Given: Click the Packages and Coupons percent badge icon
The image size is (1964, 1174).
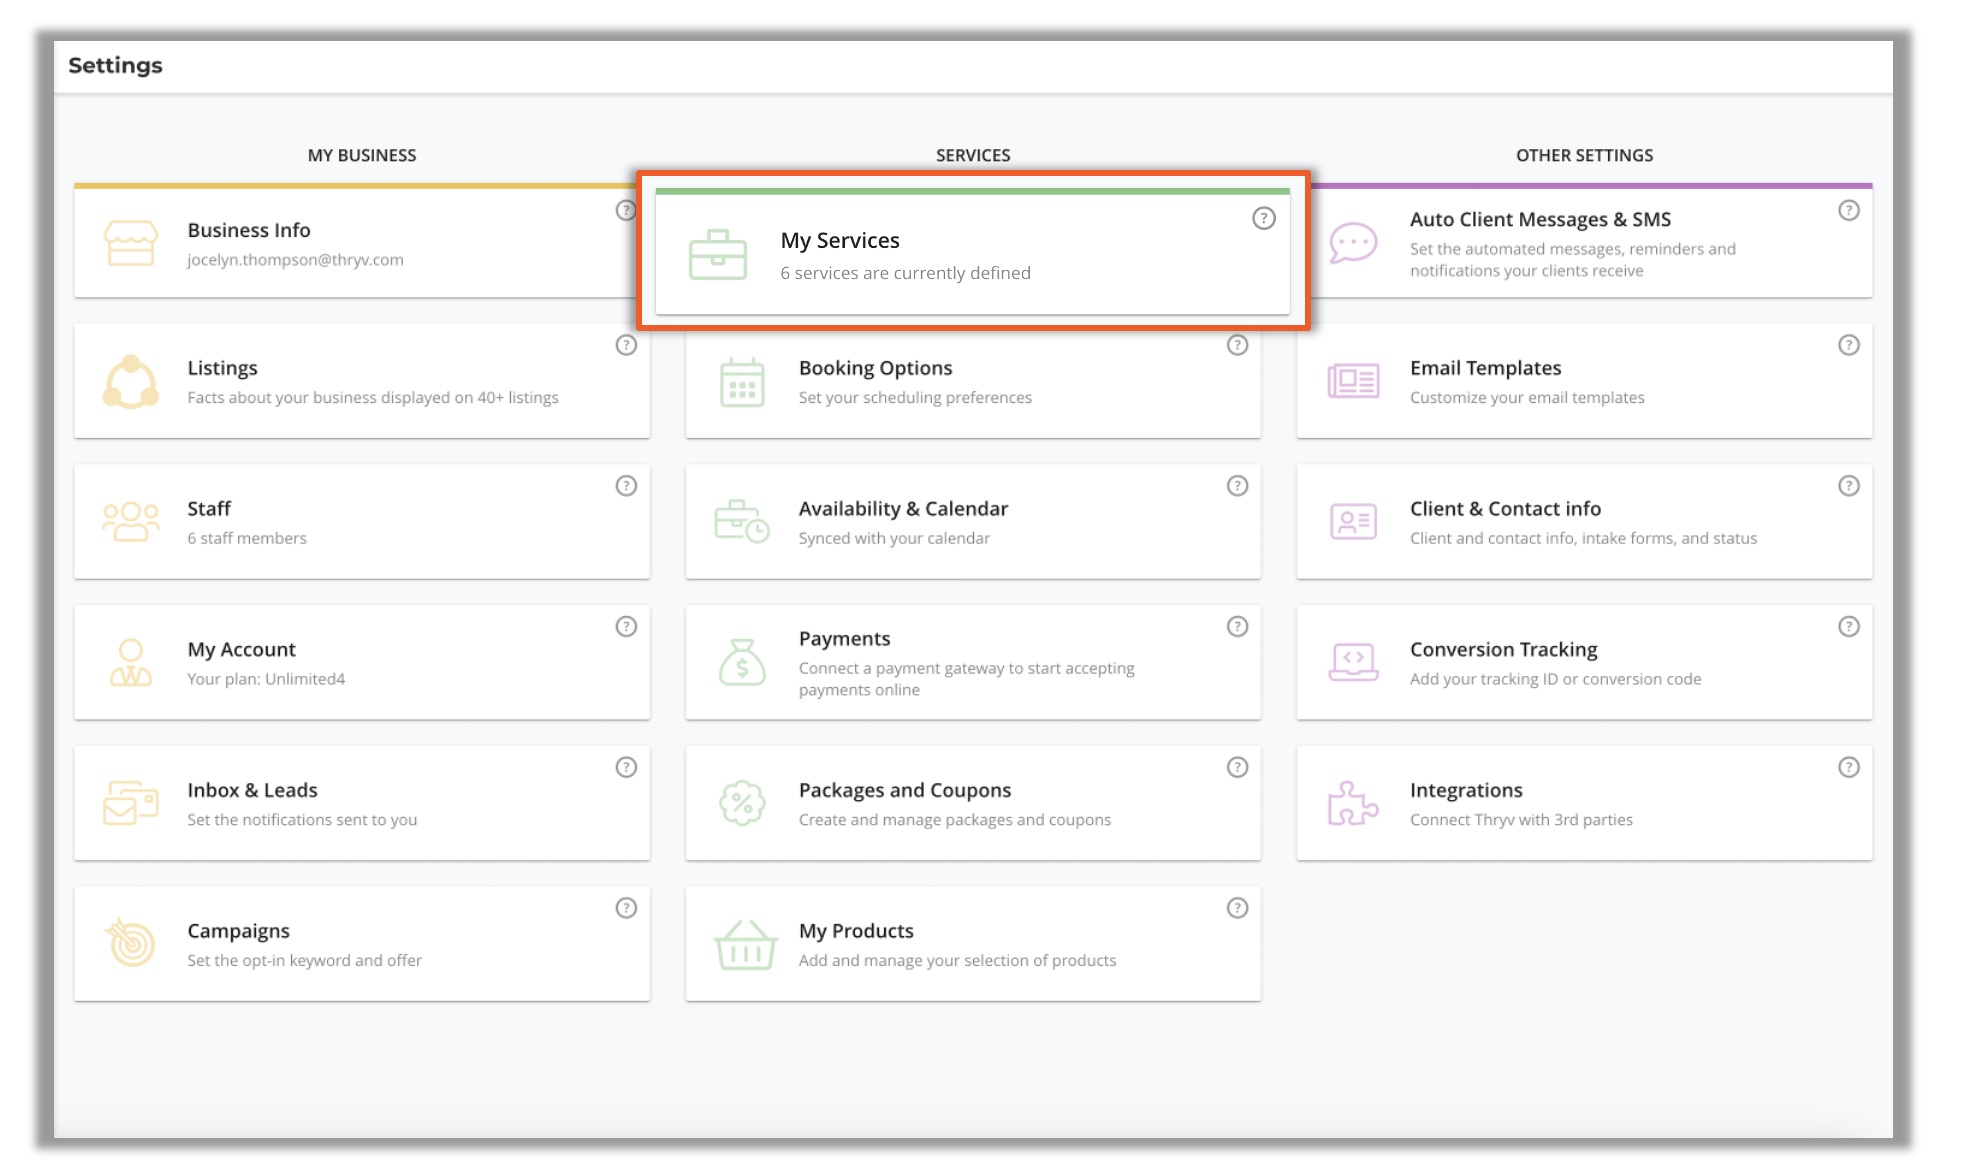Looking at the screenshot, I should pos(742,803).
